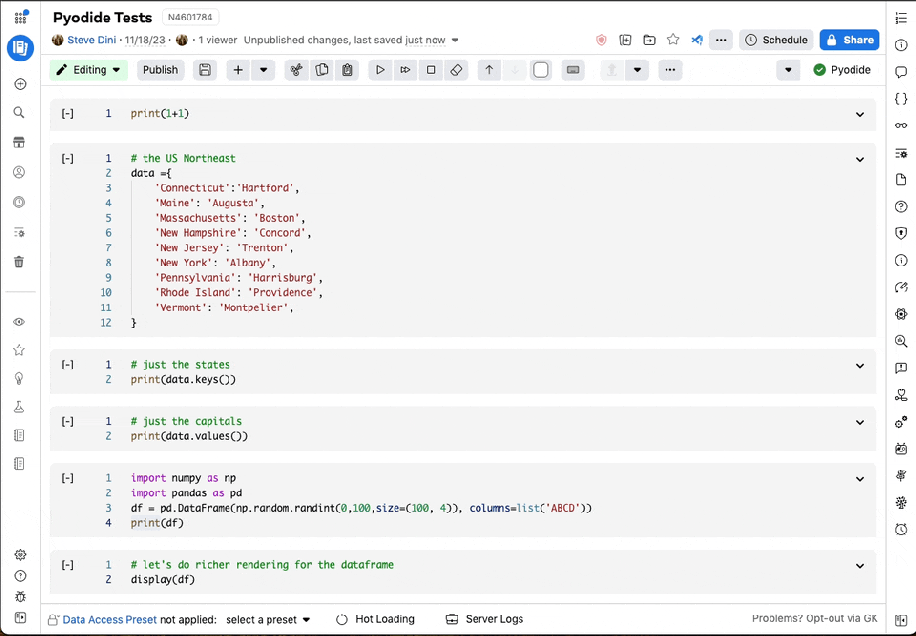Click the plus-circle new notebook icon
The height and width of the screenshot is (636, 916).
pos(20,84)
